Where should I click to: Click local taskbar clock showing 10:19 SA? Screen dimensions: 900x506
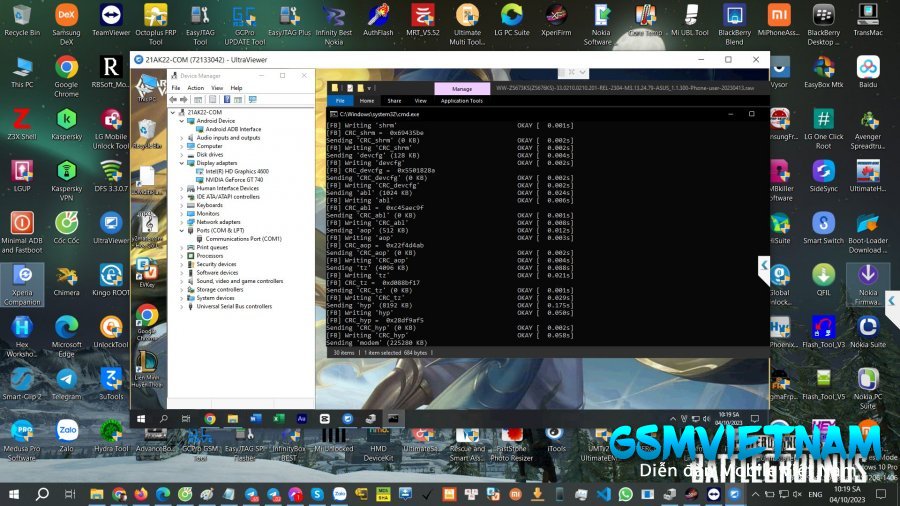pos(847,494)
